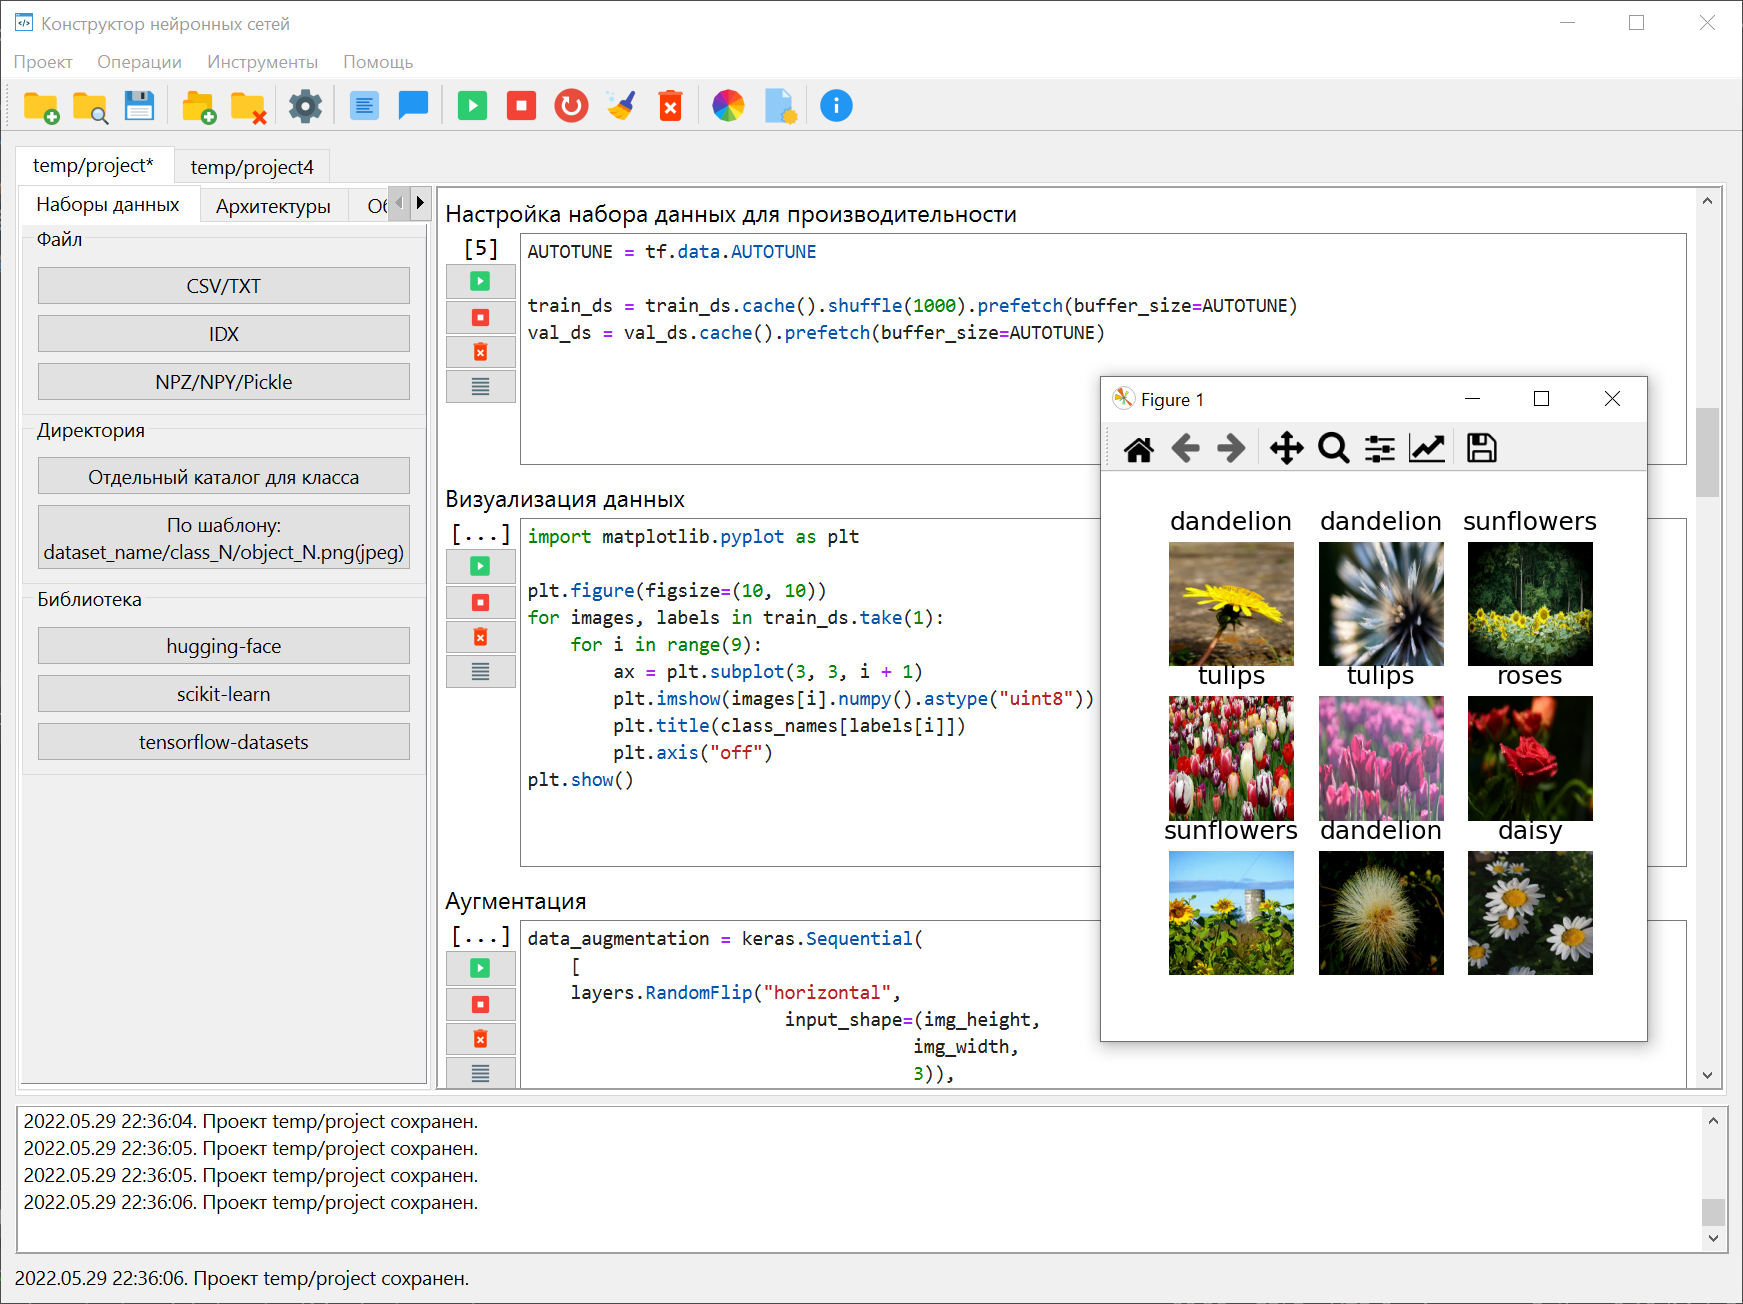Select the Наборы данных tab

coord(108,205)
